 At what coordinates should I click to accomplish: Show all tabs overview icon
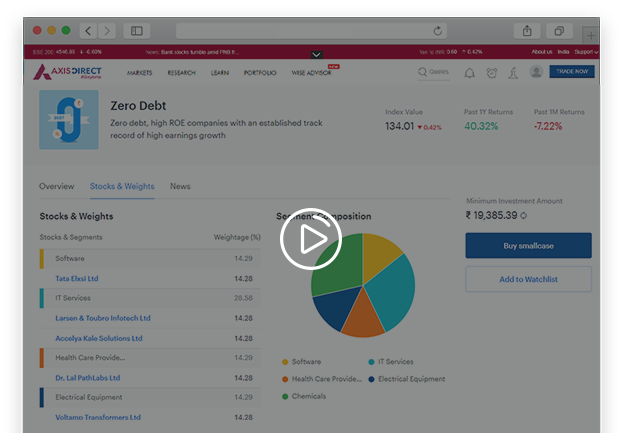point(559,31)
